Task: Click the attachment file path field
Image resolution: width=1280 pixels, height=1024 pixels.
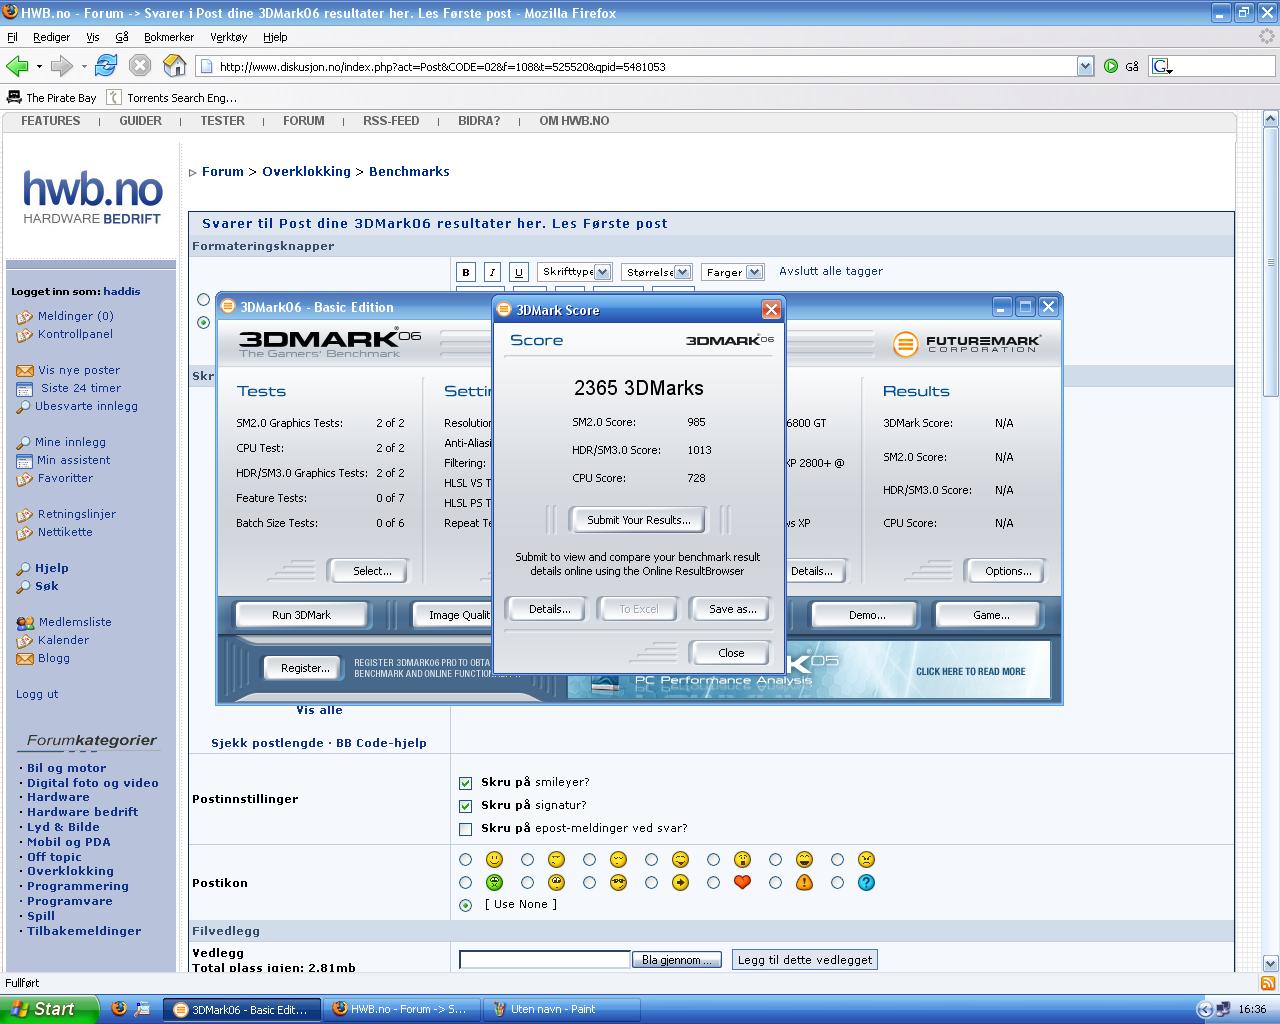Action: pyautogui.click(x=544, y=960)
